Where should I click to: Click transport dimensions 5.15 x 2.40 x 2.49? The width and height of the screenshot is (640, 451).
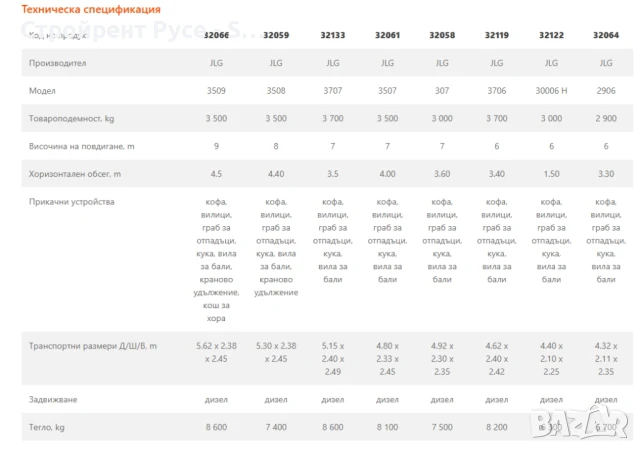click(x=333, y=359)
